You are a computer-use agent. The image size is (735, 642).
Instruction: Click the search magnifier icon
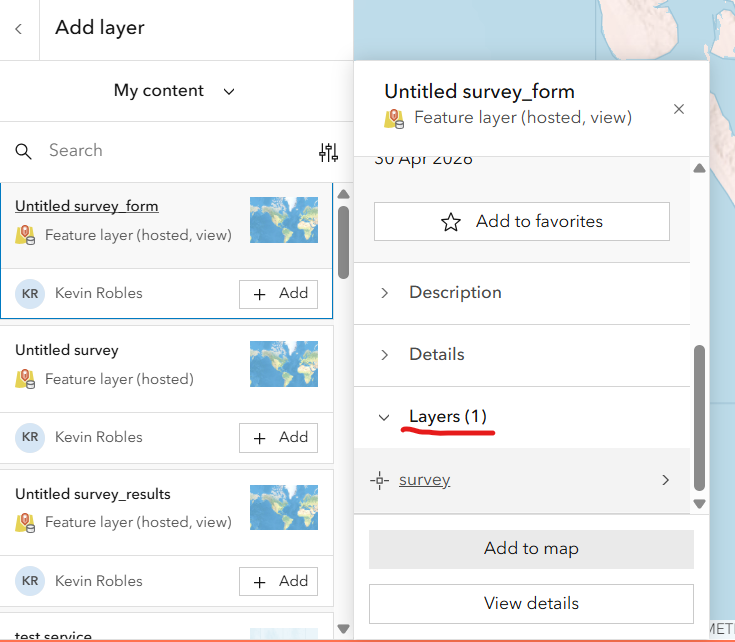tap(23, 151)
